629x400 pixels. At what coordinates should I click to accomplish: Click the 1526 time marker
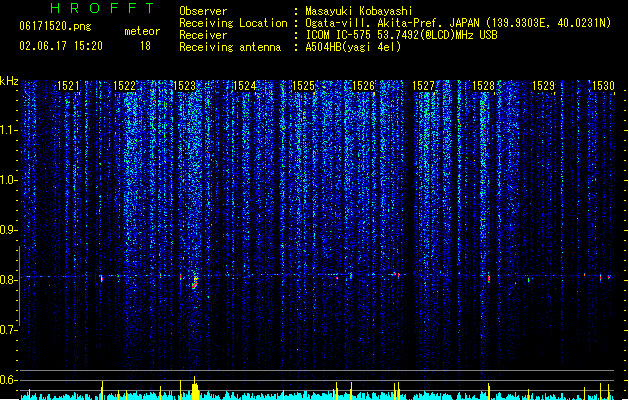(x=363, y=86)
